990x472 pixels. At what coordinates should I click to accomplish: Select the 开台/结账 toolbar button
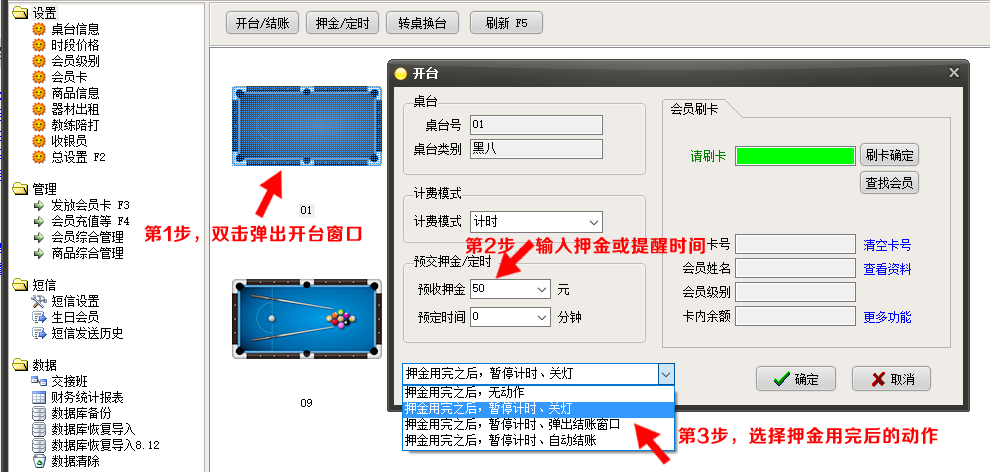[x=262, y=23]
